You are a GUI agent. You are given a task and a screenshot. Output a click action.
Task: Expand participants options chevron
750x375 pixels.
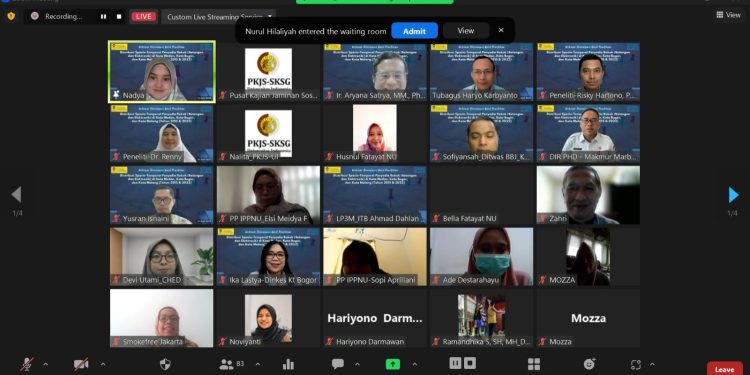pyautogui.click(x=258, y=364)
